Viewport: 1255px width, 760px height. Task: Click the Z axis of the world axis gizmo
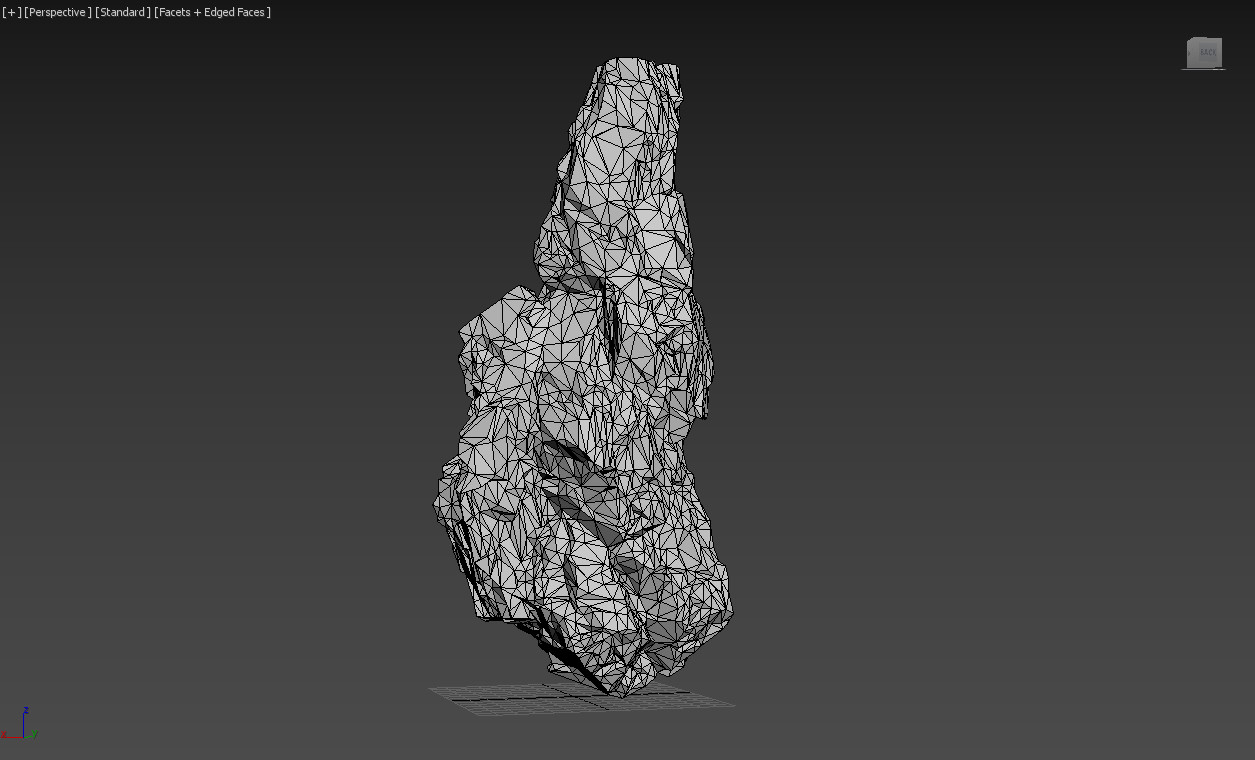coord(23,722)
